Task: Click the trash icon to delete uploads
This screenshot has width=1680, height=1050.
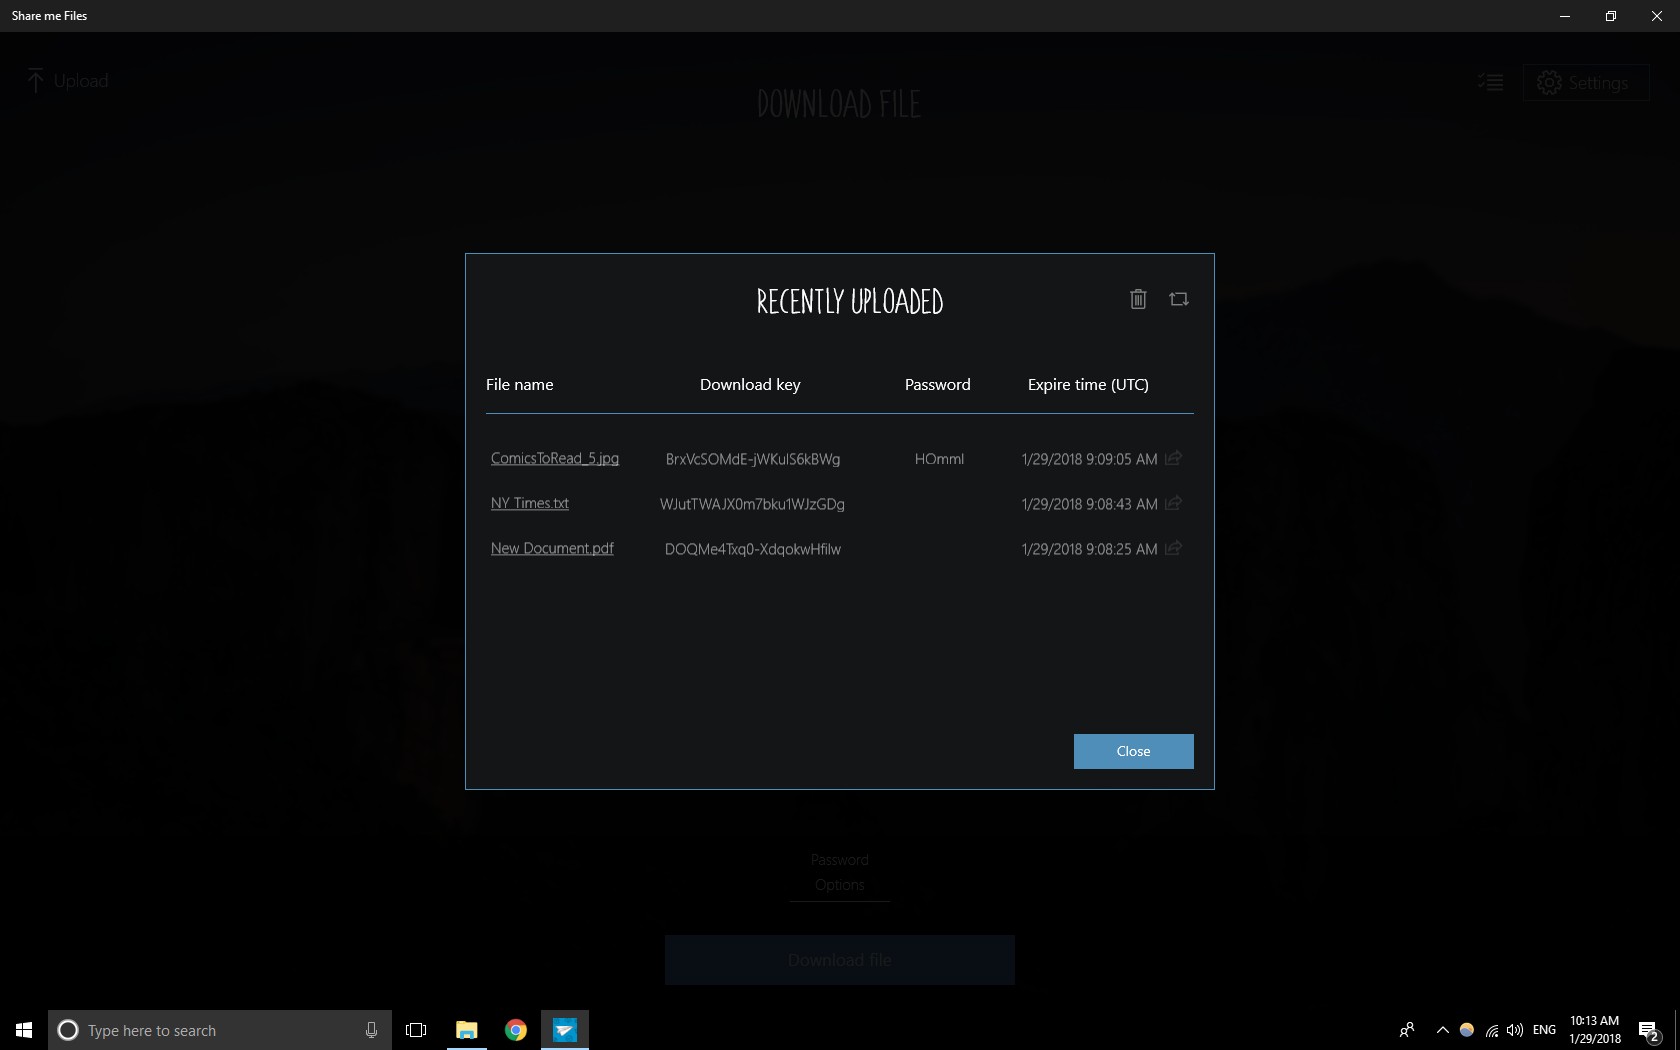Action: pos(1138,299)
